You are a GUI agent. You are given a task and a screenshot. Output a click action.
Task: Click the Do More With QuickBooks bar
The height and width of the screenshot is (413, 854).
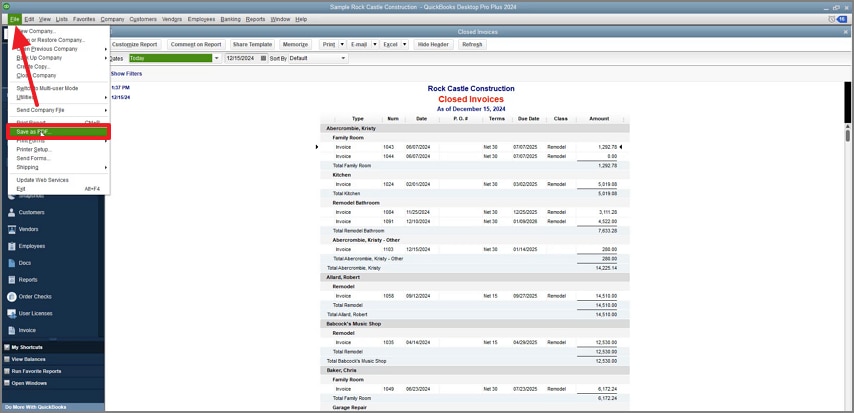(52, 407)
